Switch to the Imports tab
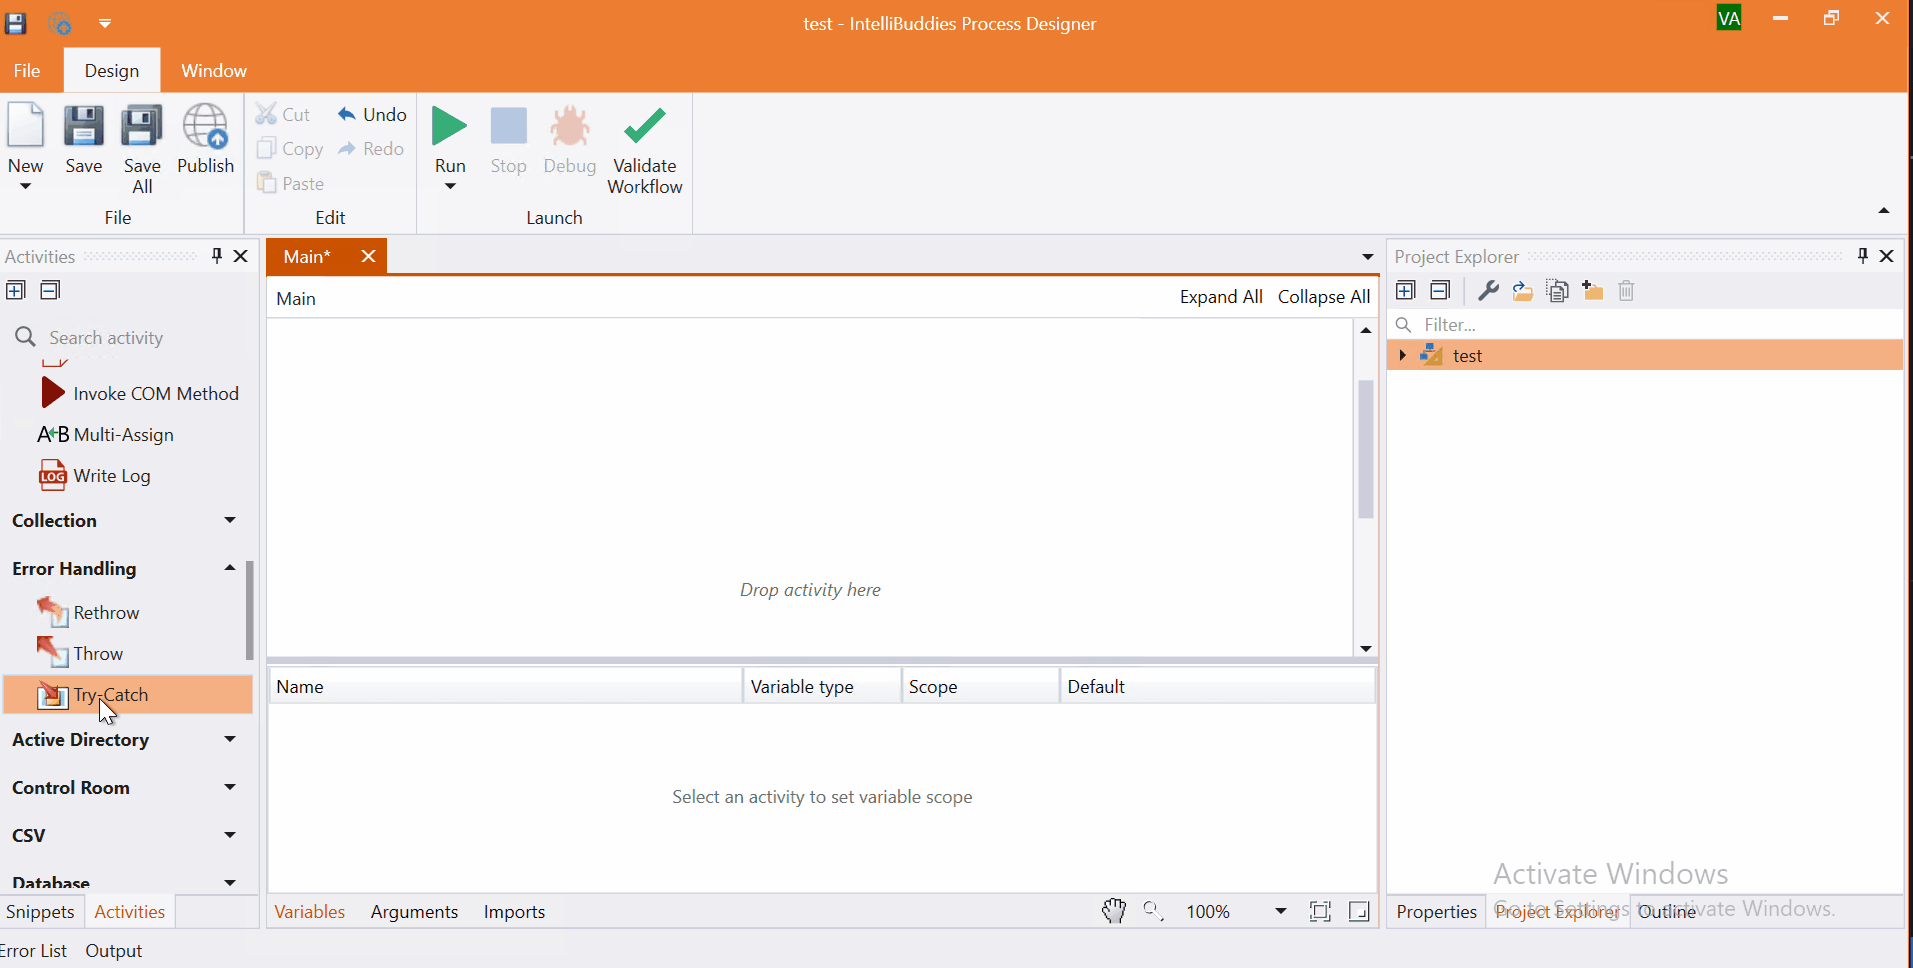Image resolution: width=1913 pixels, height=968 pixels. tap(514, 912)
